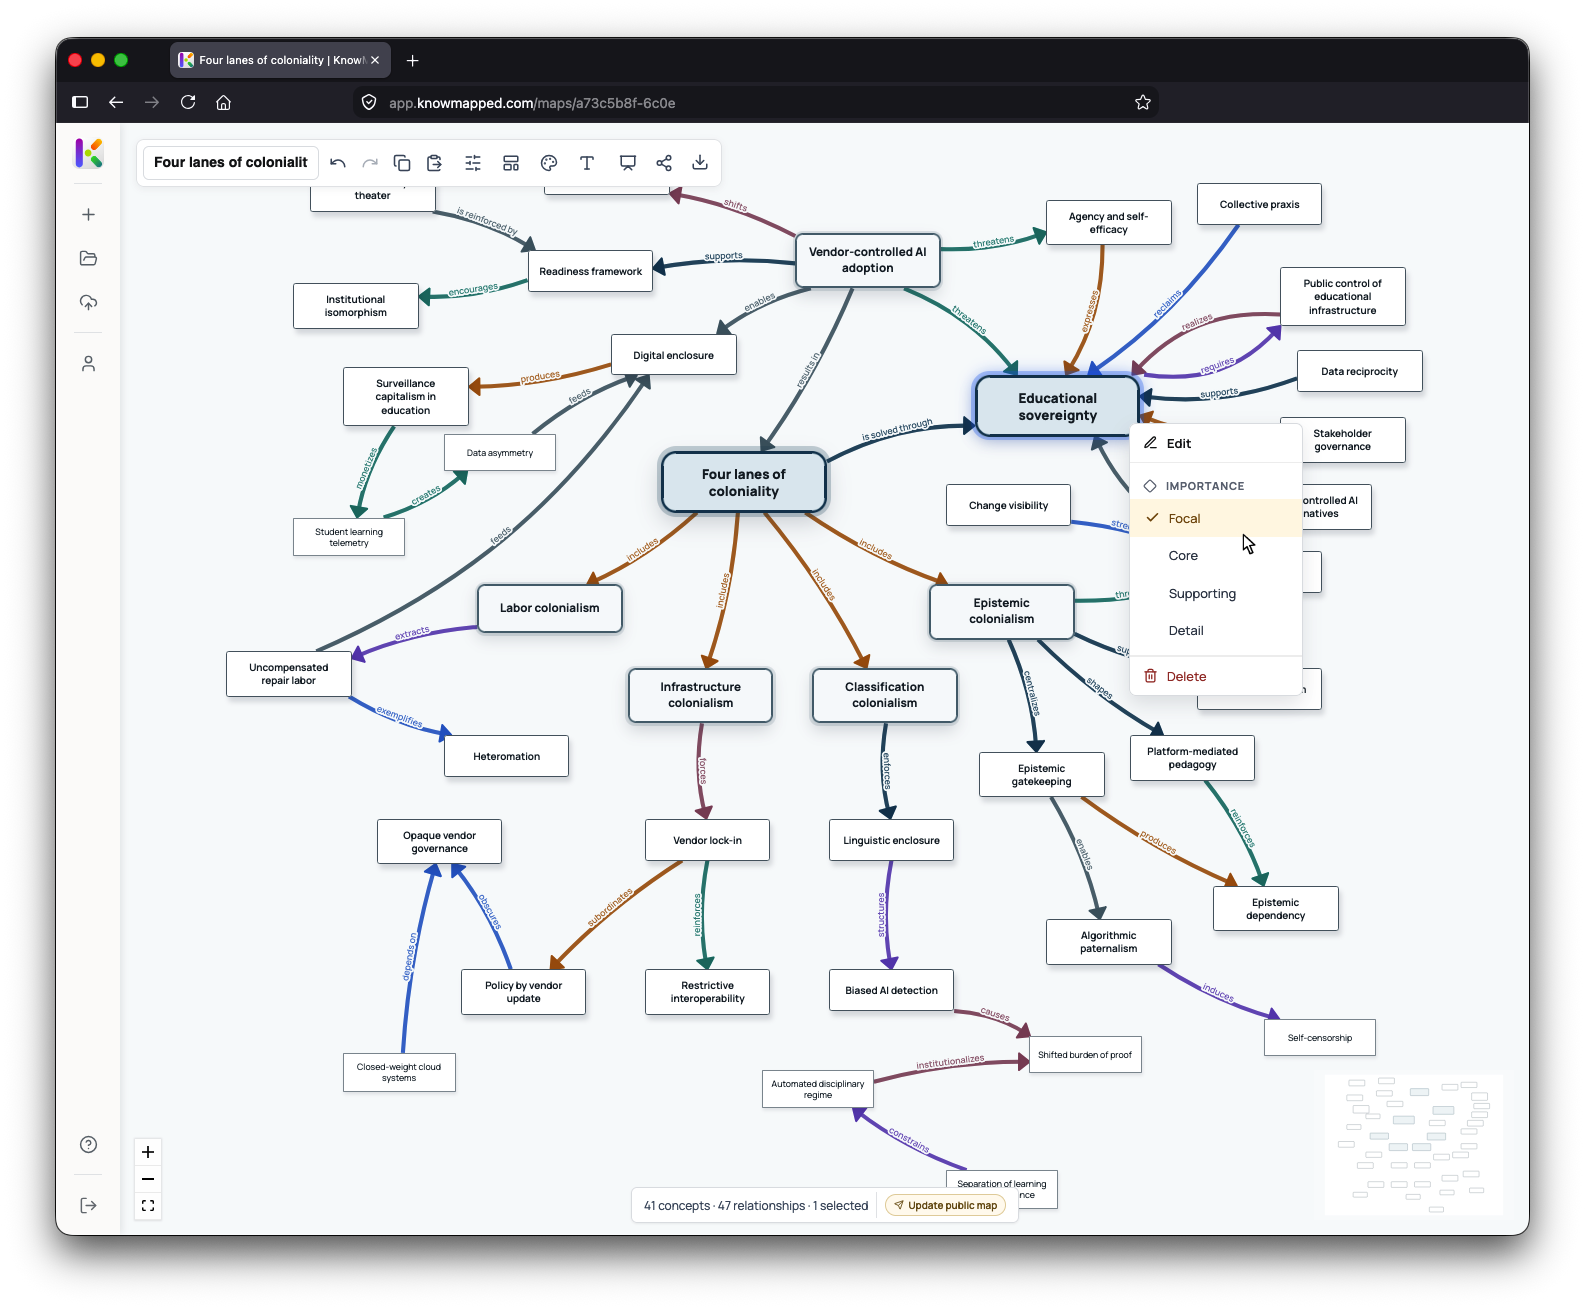
Task: Select the Self-censorship node
Action: (1320, 1039)
